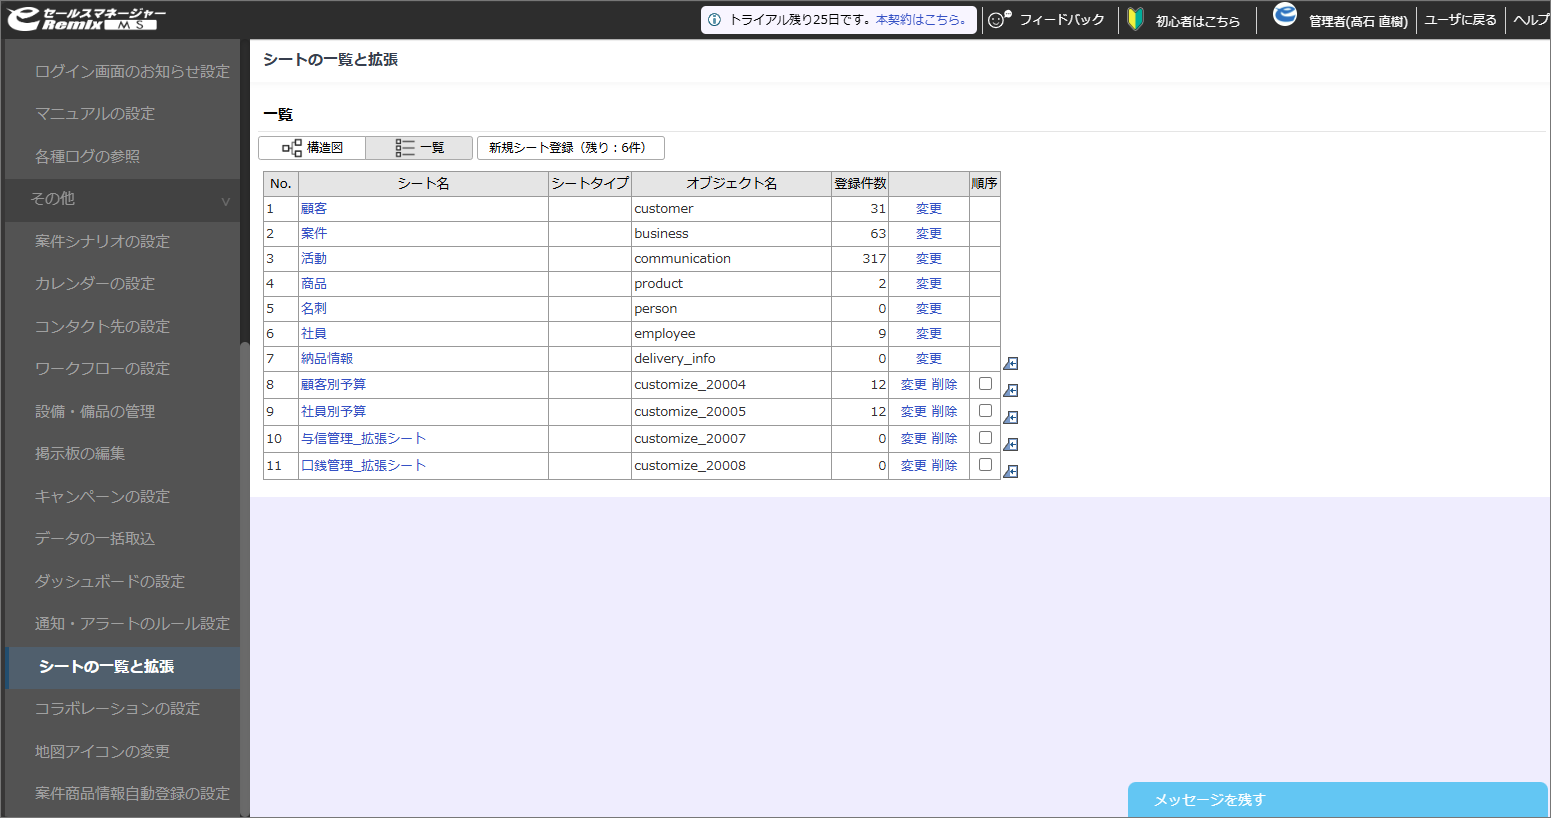Open the 顧客 sheet link
Screen dimensions: 1551x818
tap(314, 209)
